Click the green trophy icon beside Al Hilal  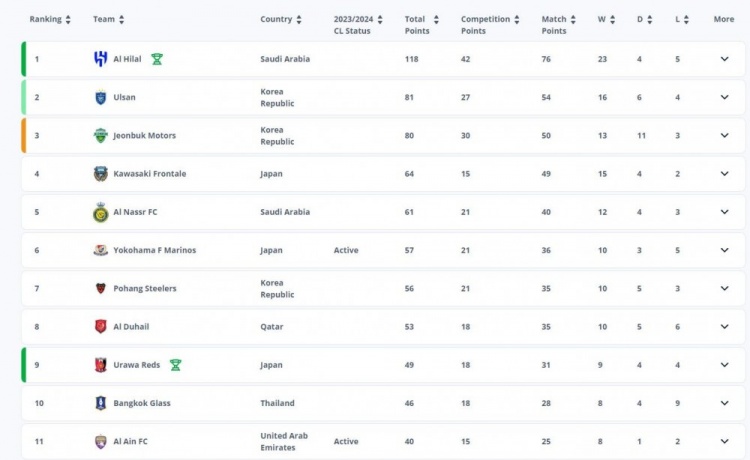[x=157, y=59]
